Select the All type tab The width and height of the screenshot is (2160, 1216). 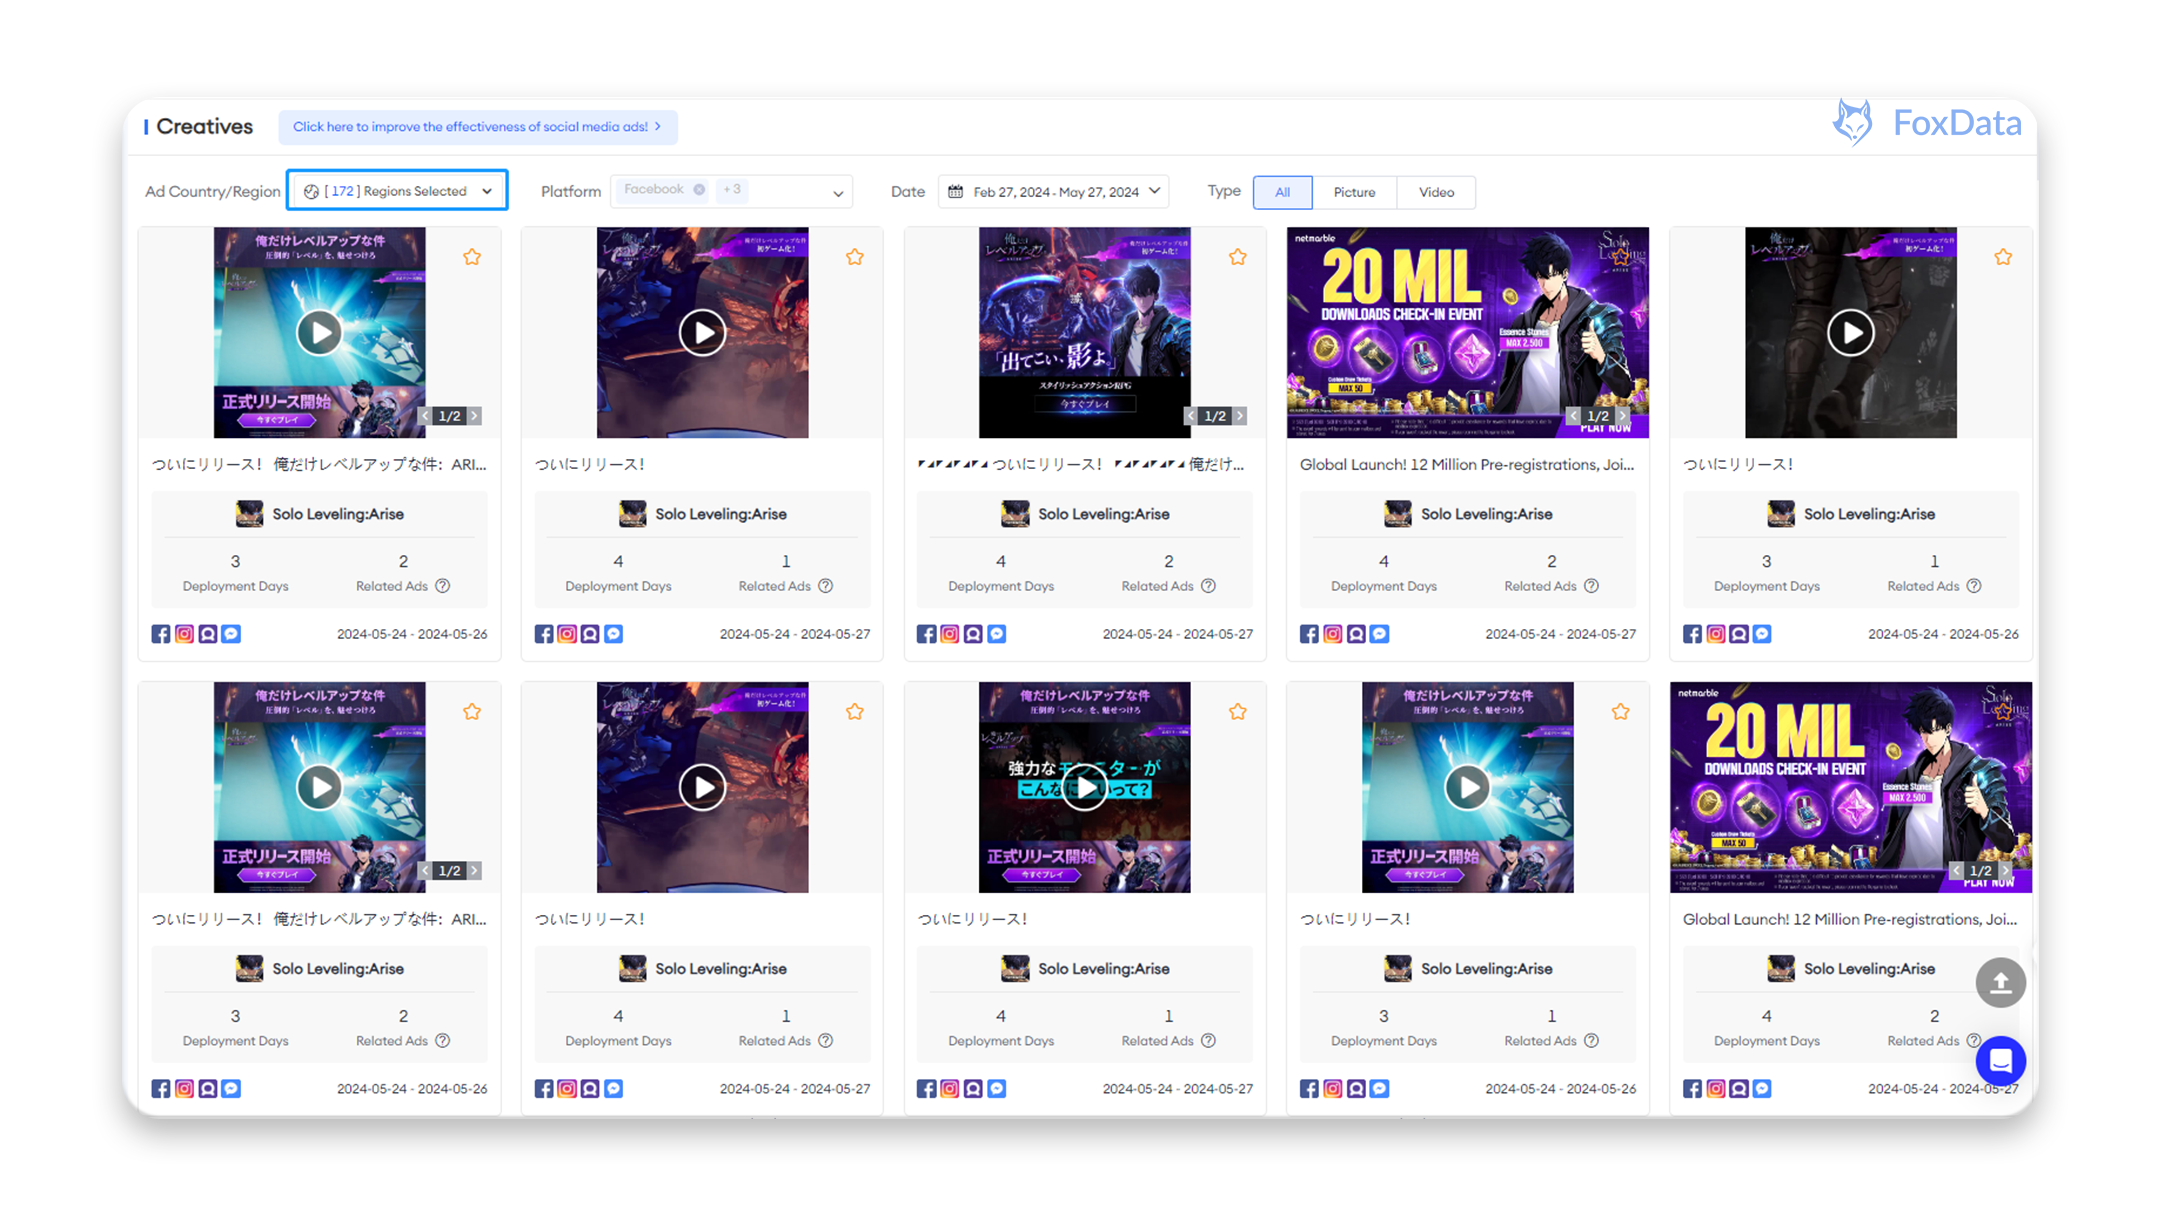click(x=1282, y=192)
